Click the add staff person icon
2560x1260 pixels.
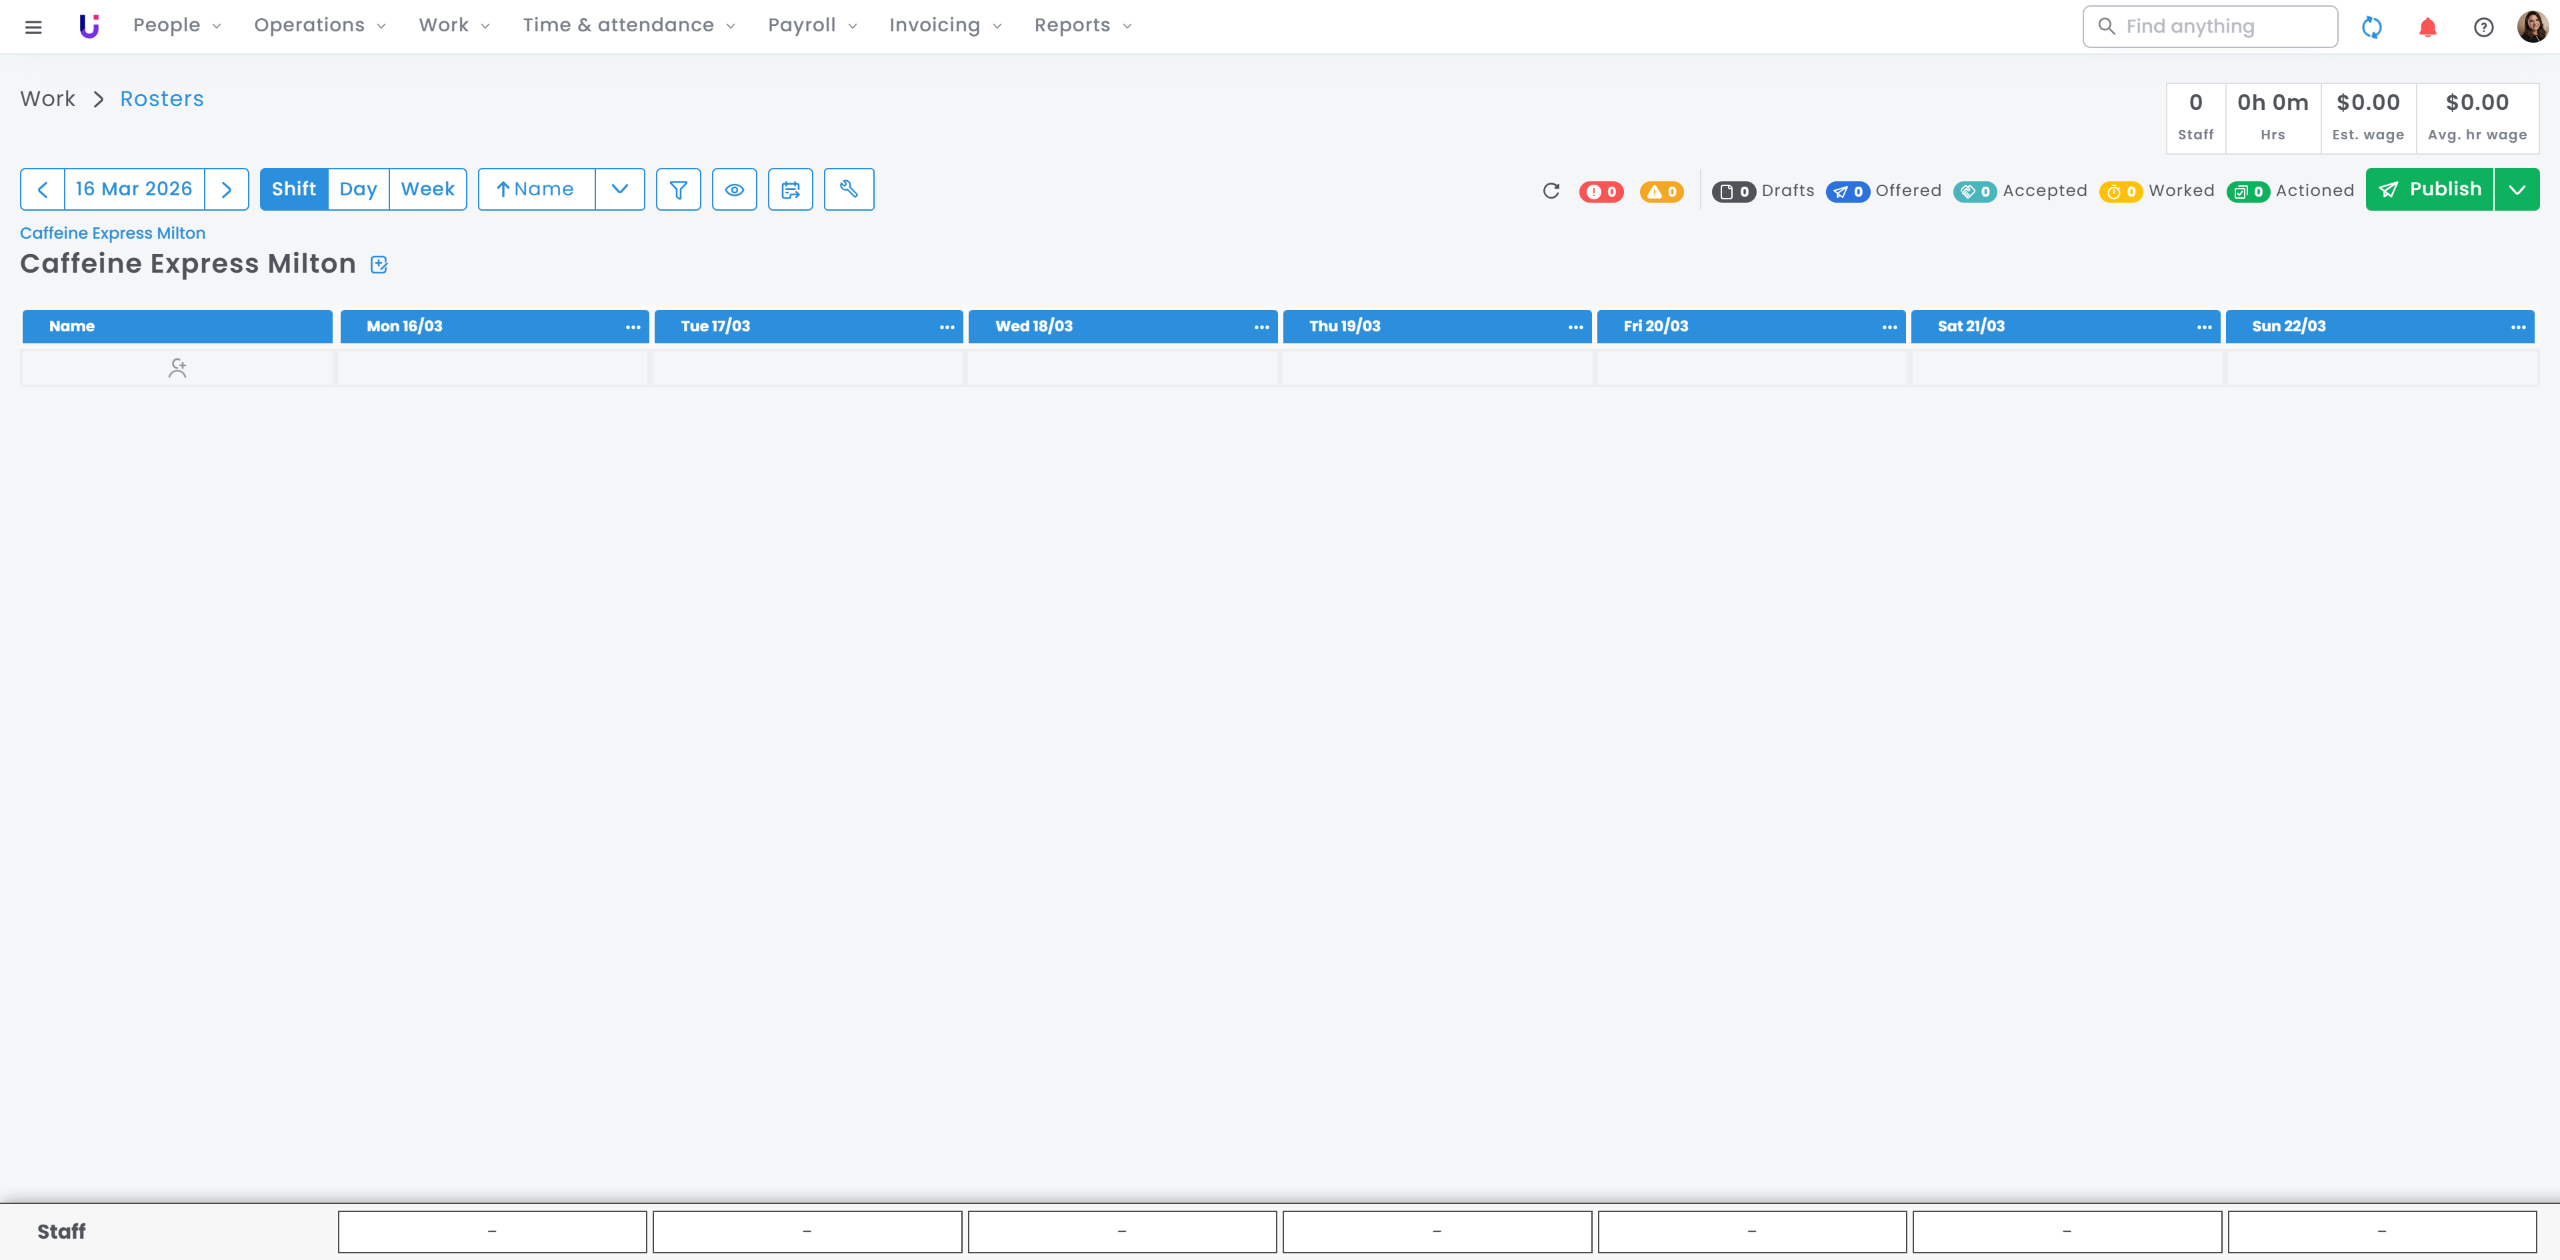tap(177, 368)
